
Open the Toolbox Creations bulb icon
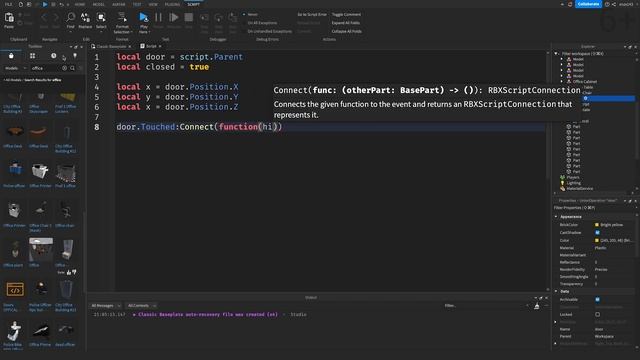[75, 56]
